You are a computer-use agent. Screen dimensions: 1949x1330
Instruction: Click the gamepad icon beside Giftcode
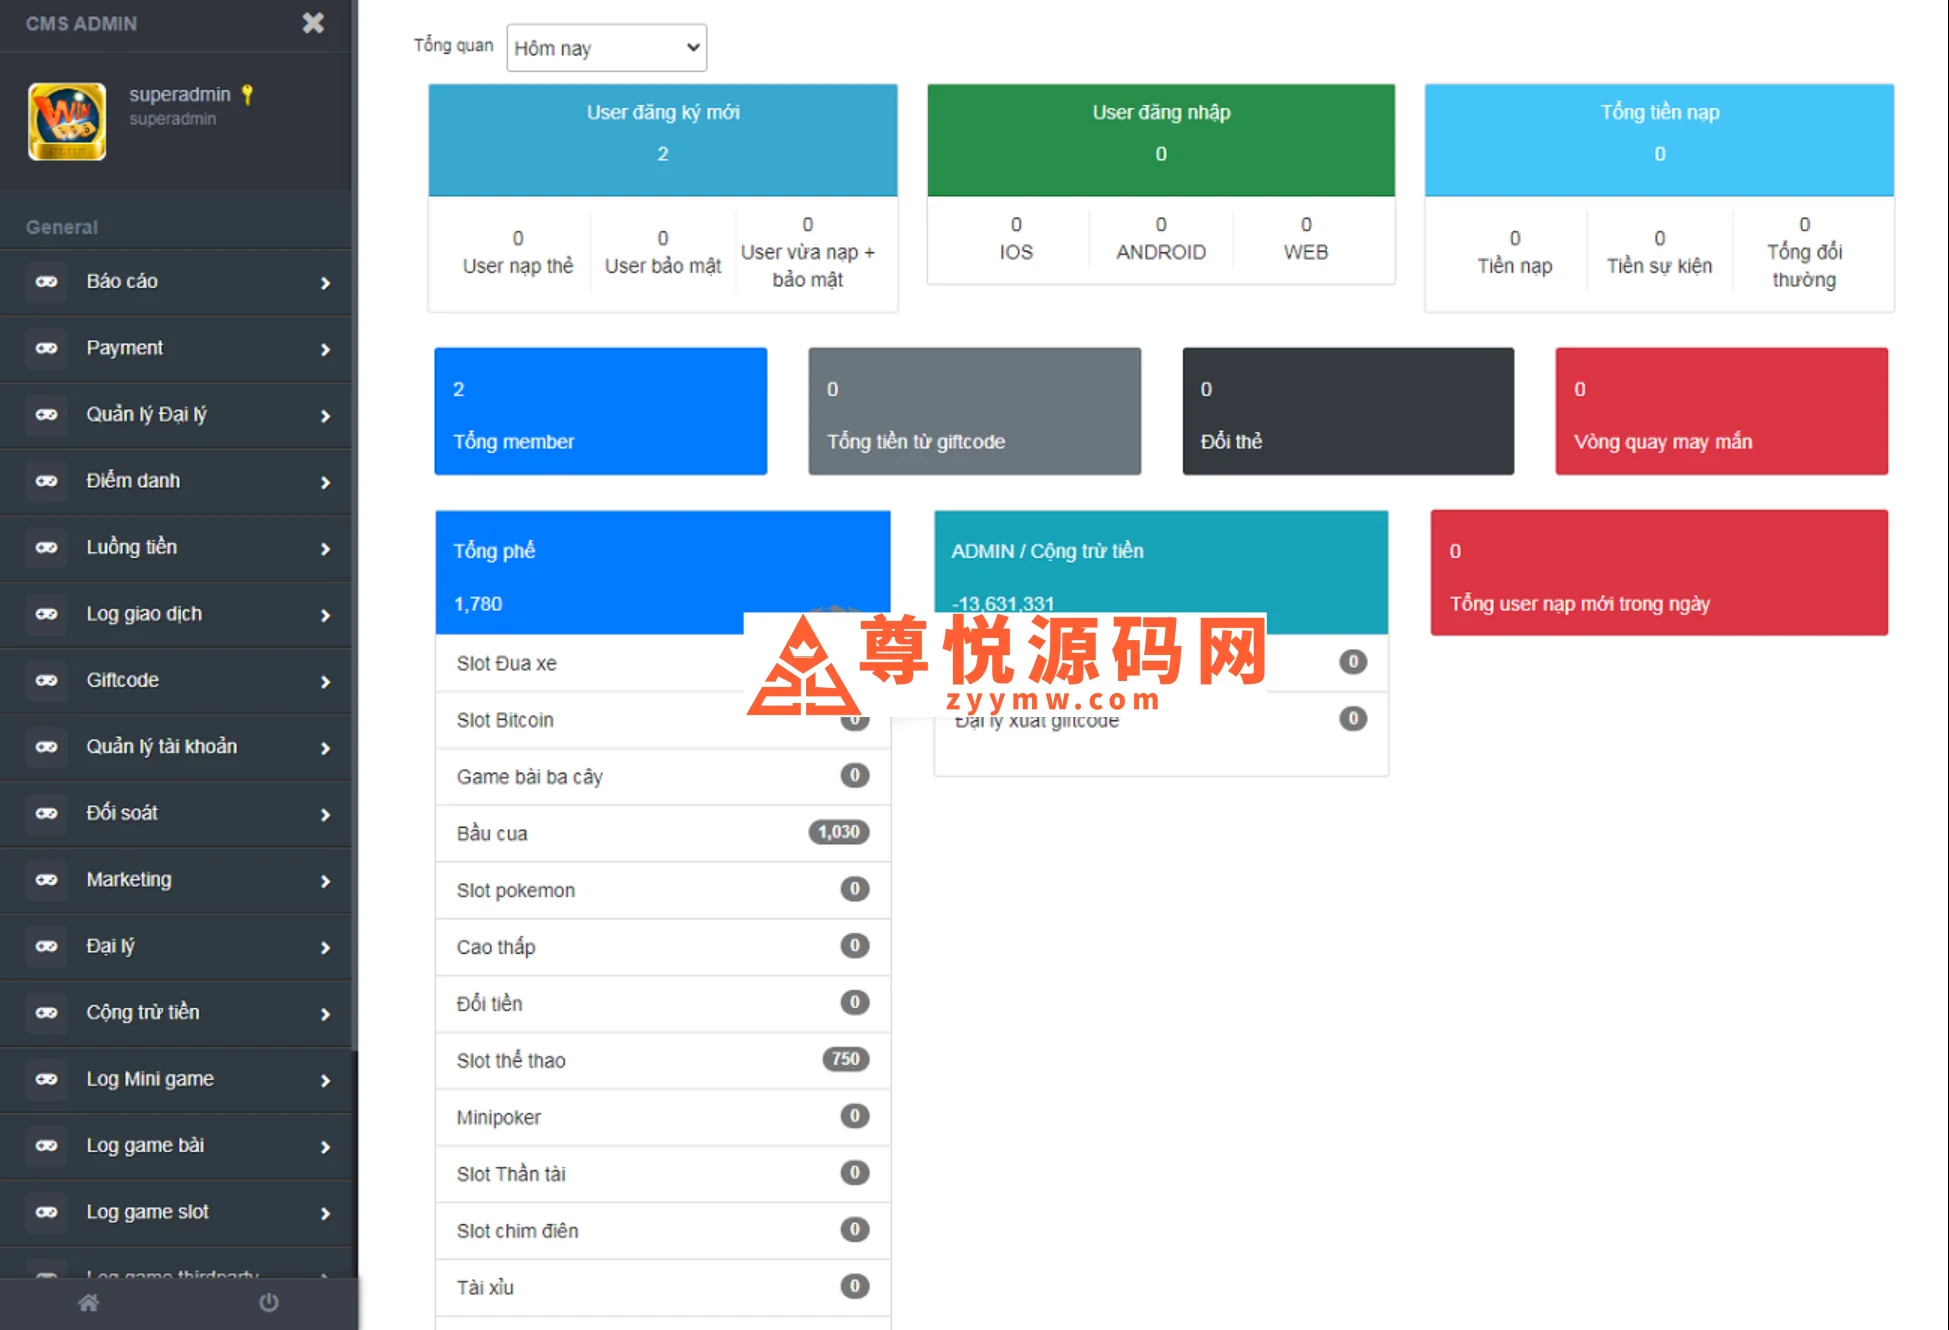point(47,680)
